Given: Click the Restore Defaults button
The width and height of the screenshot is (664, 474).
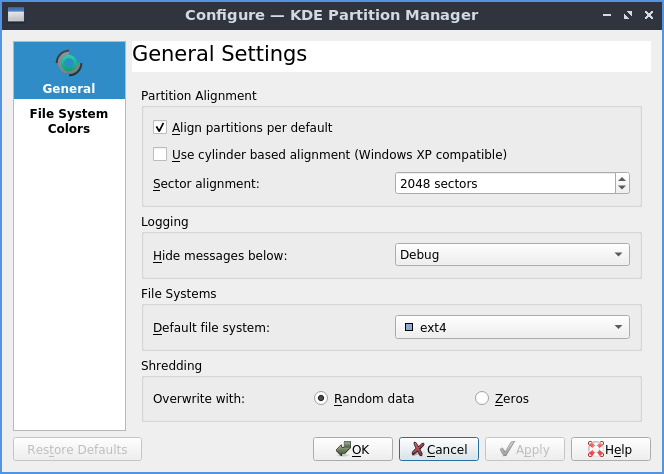Looking at the screenshot, I should pos(77,449).
